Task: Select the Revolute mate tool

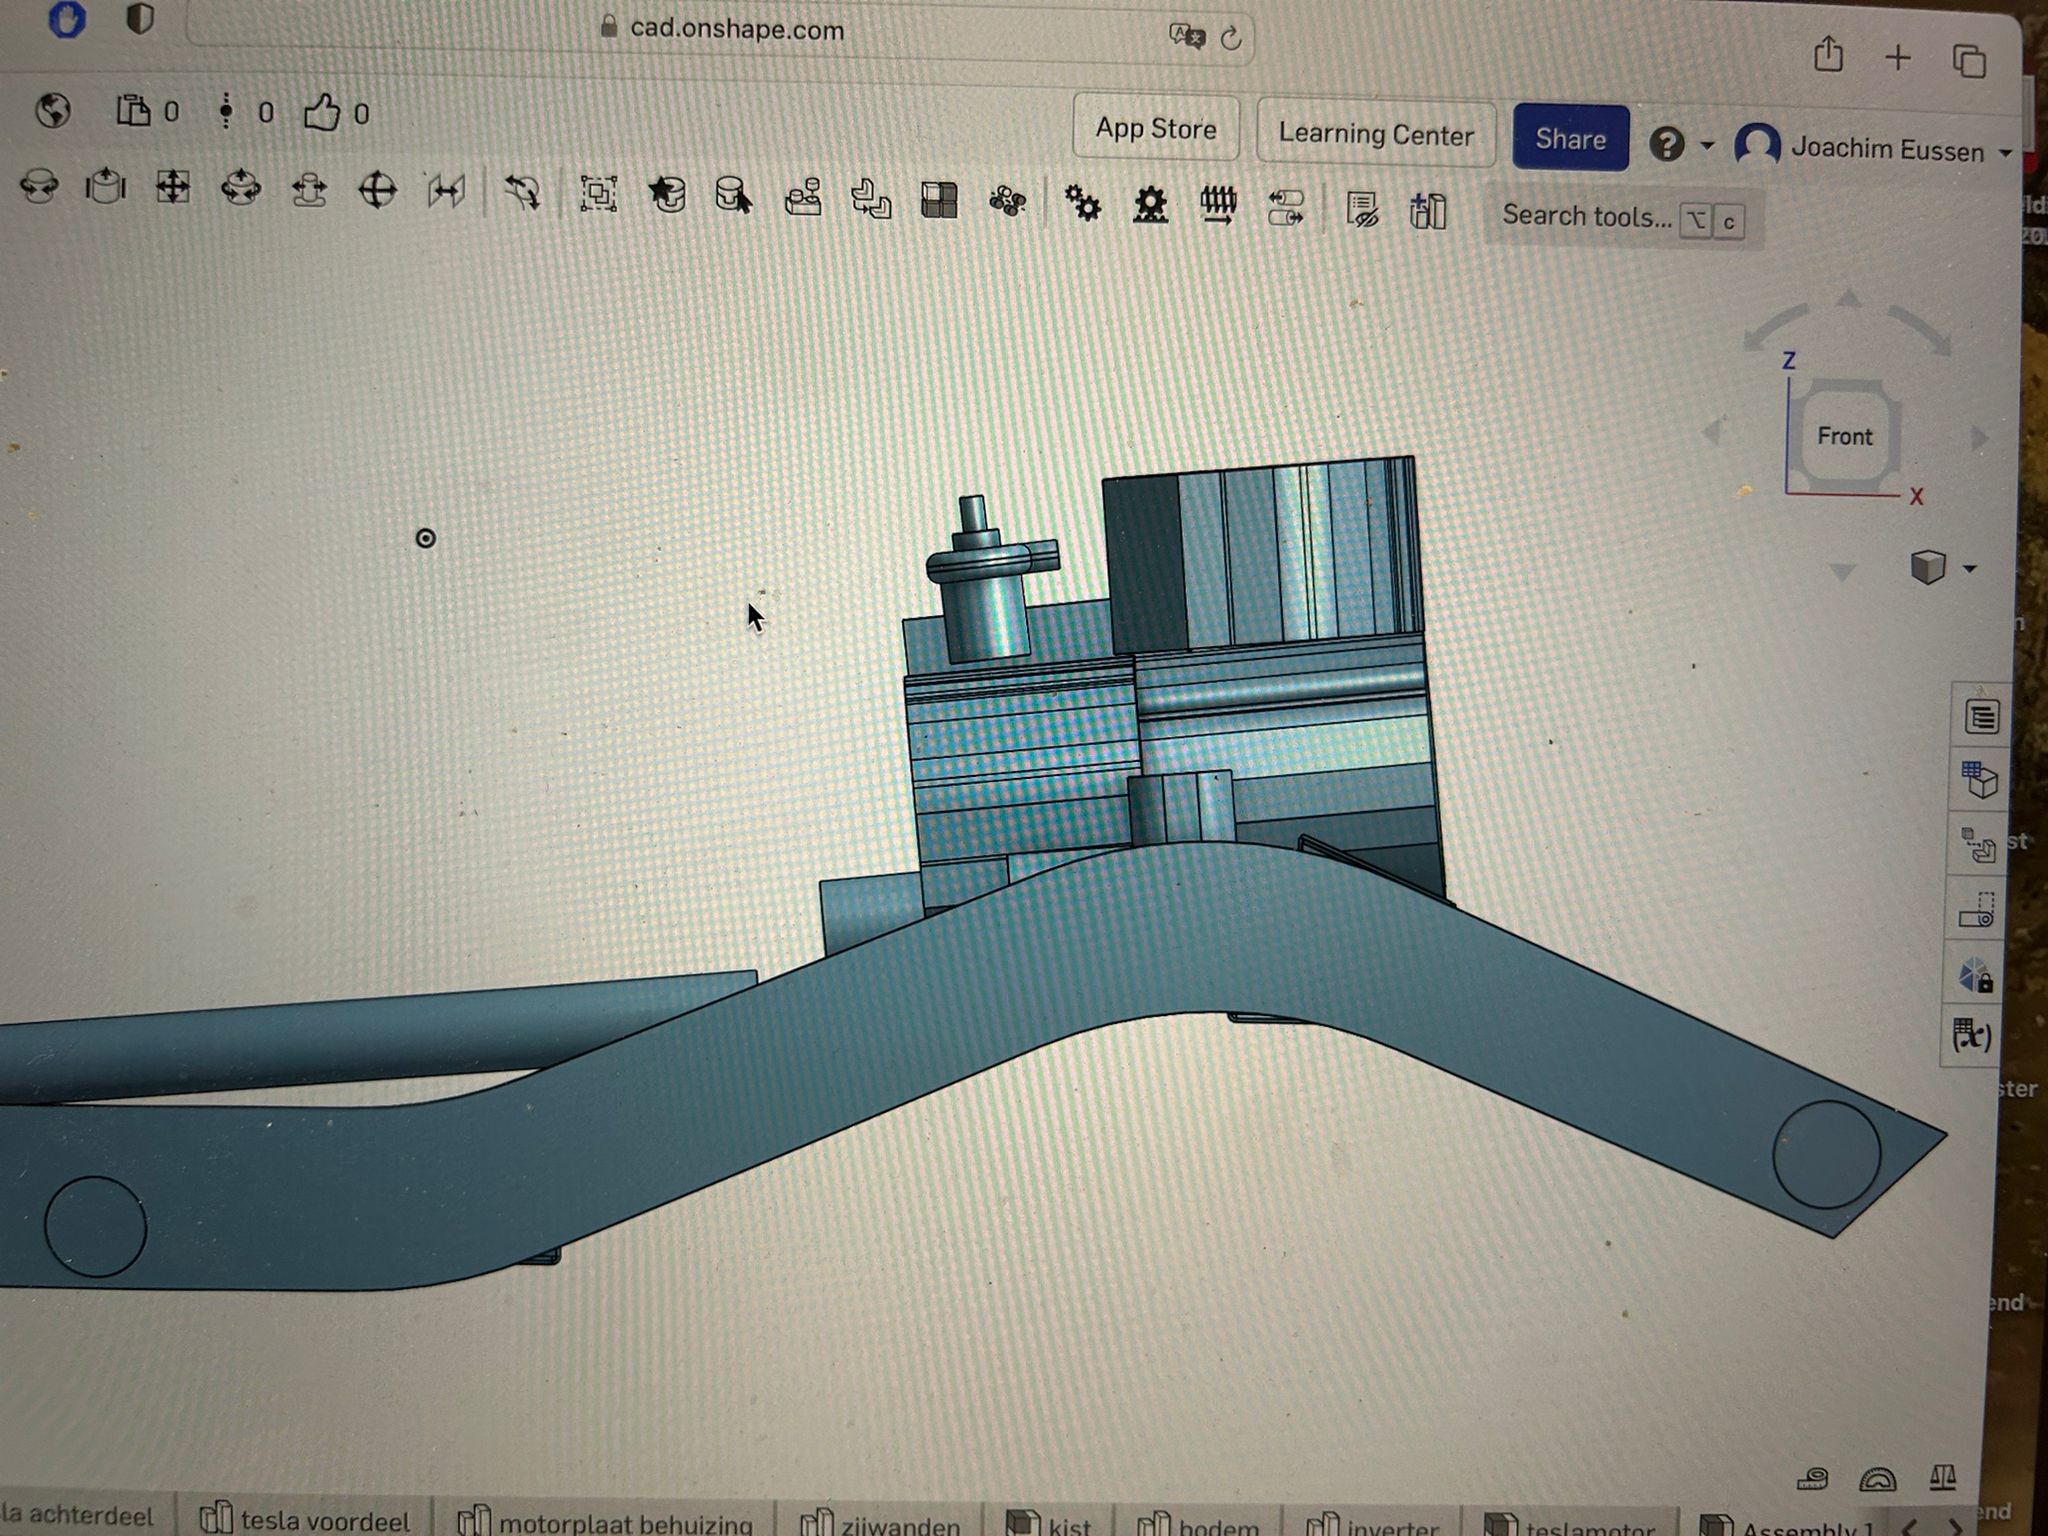Action: click(39, 187)
